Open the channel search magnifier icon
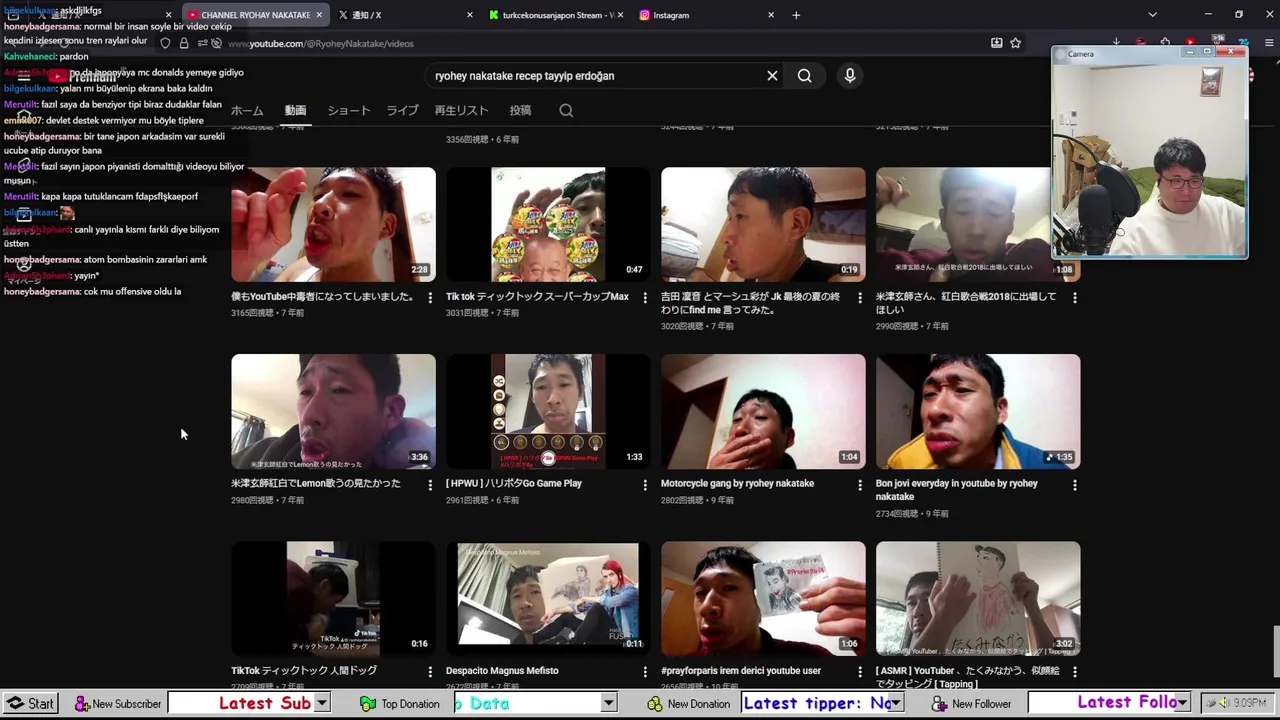The width and height of the screenshot is (1280, 720). click(x=566, y=111)
